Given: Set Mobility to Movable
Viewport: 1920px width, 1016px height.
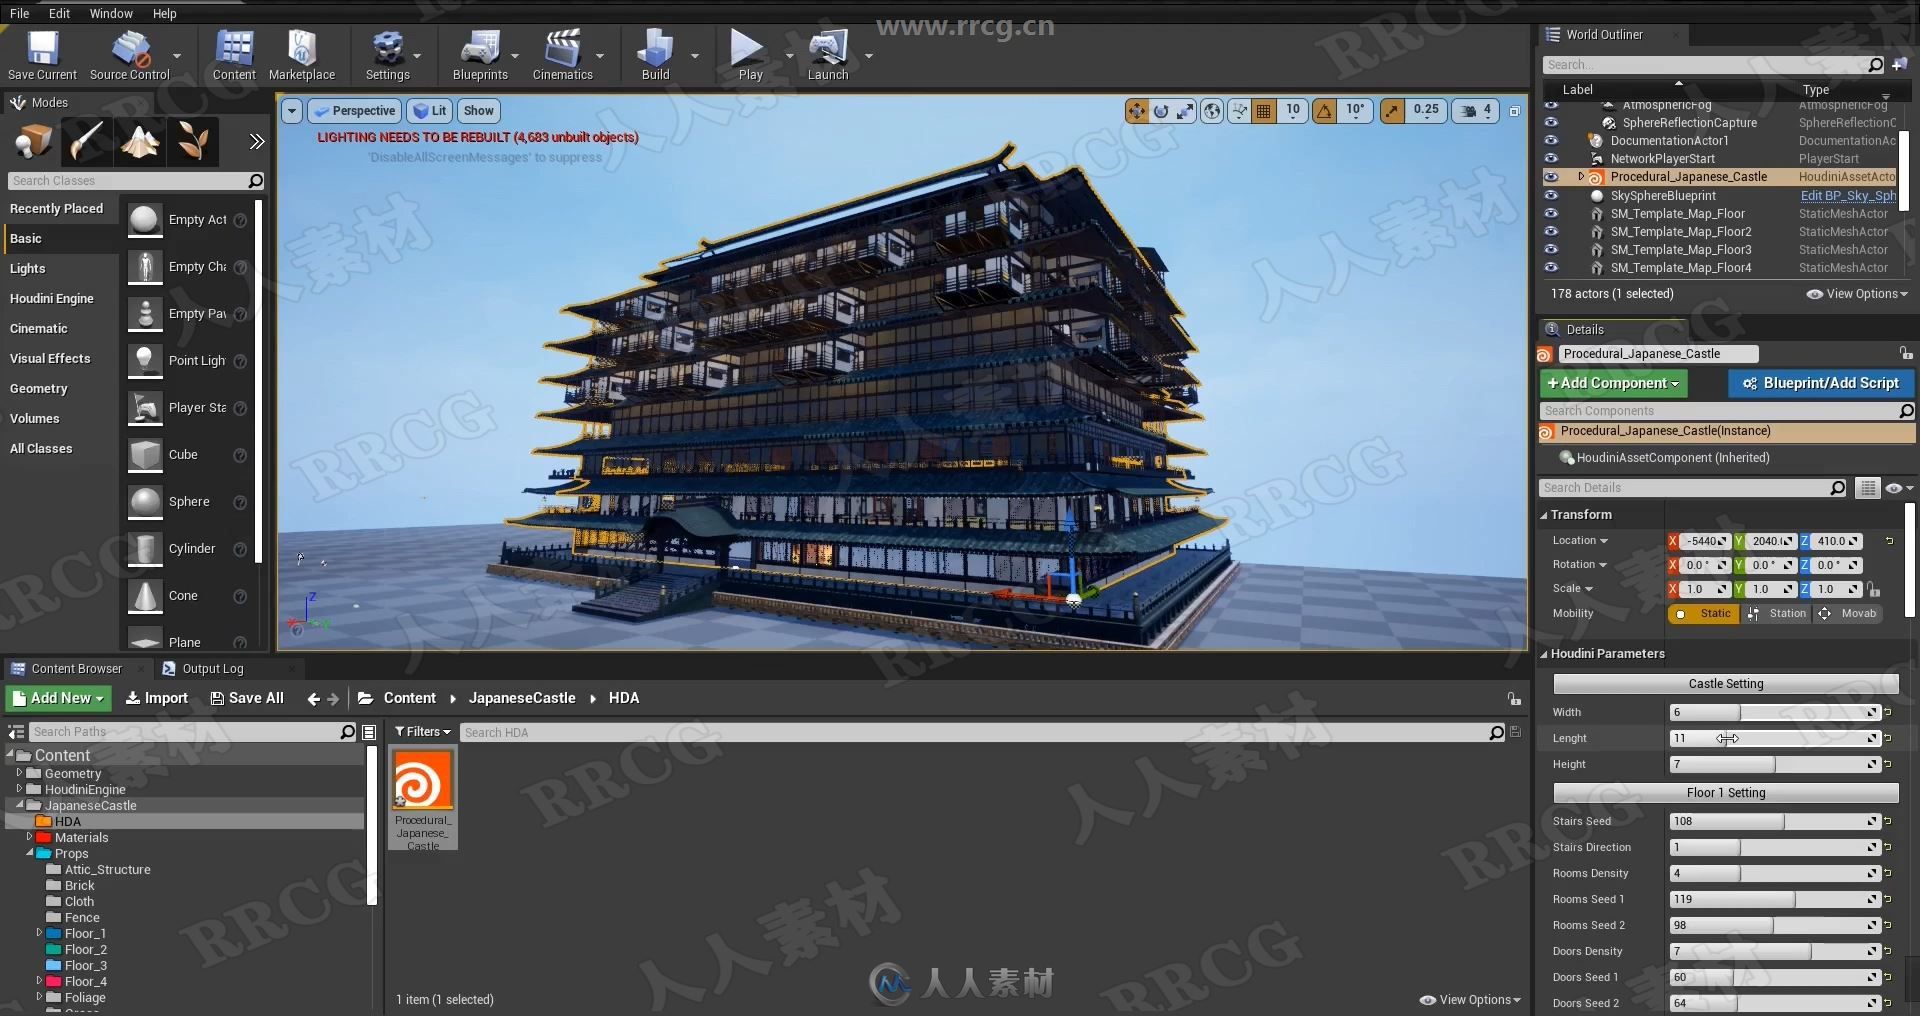Looking at the screenshot, I should tap(1849, 614).
